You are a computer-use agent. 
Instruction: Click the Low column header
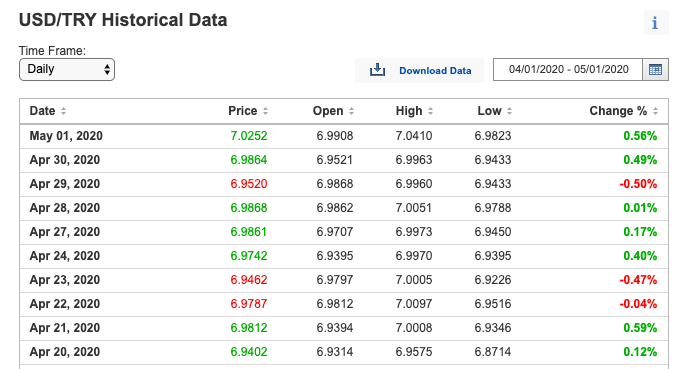[x=489, y=111]
